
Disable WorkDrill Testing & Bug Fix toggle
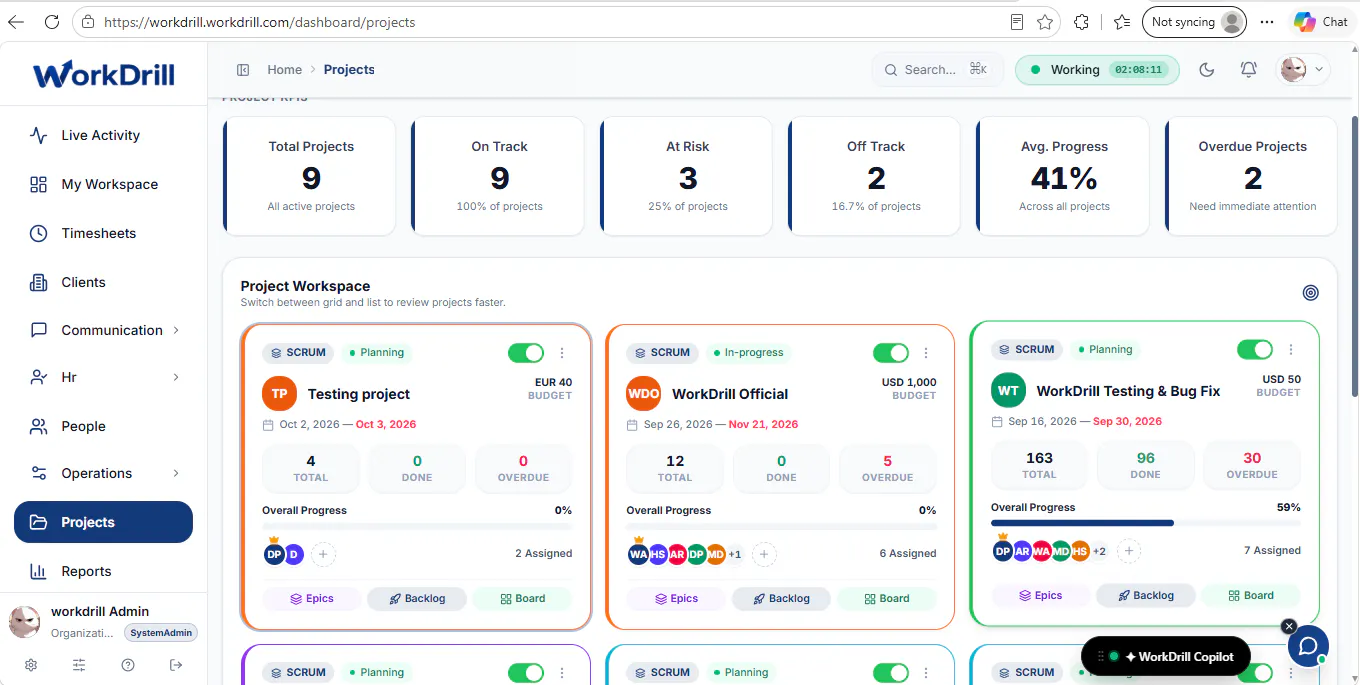(1255, 350)
